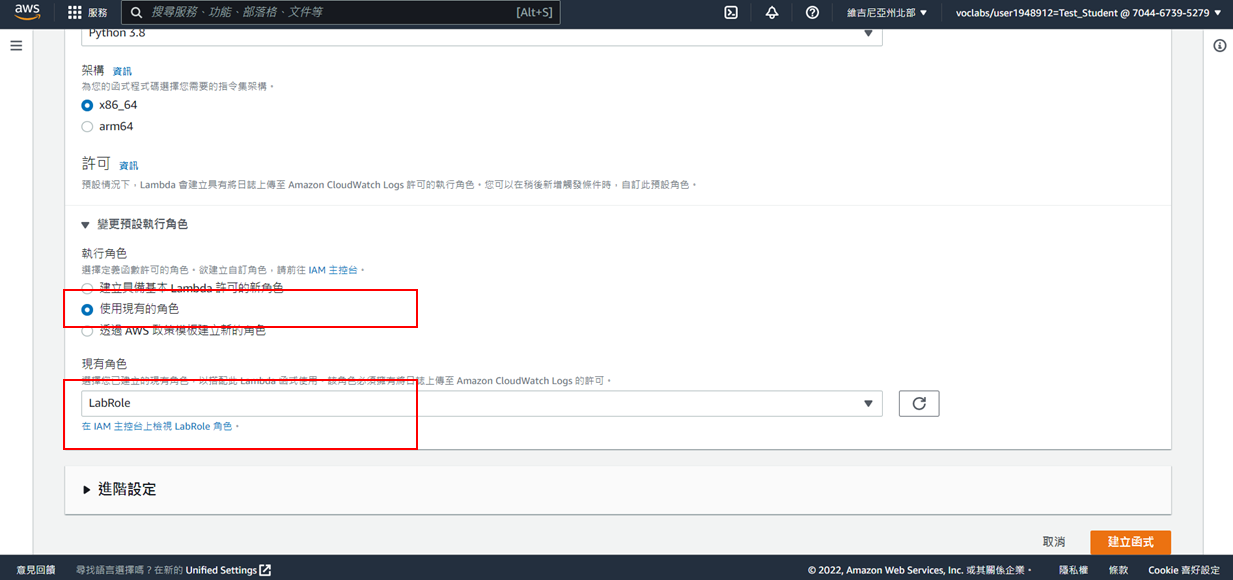1233x580 pixels.
Task: Open the notifications bell
Action: (772, 13)
